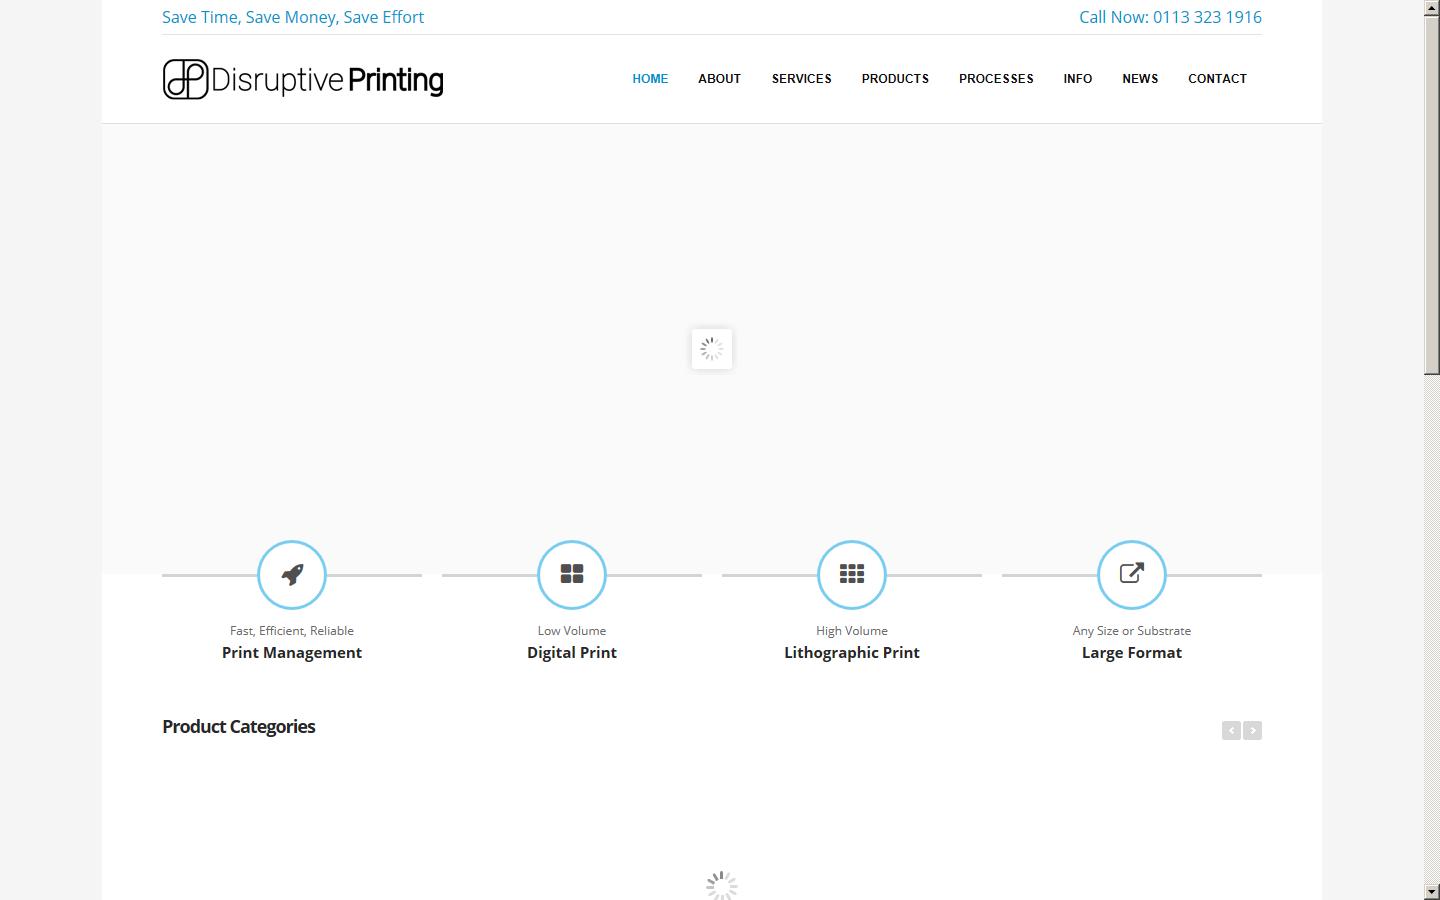Click the Save Time, Save Money tagline

[x=293, y=17]
